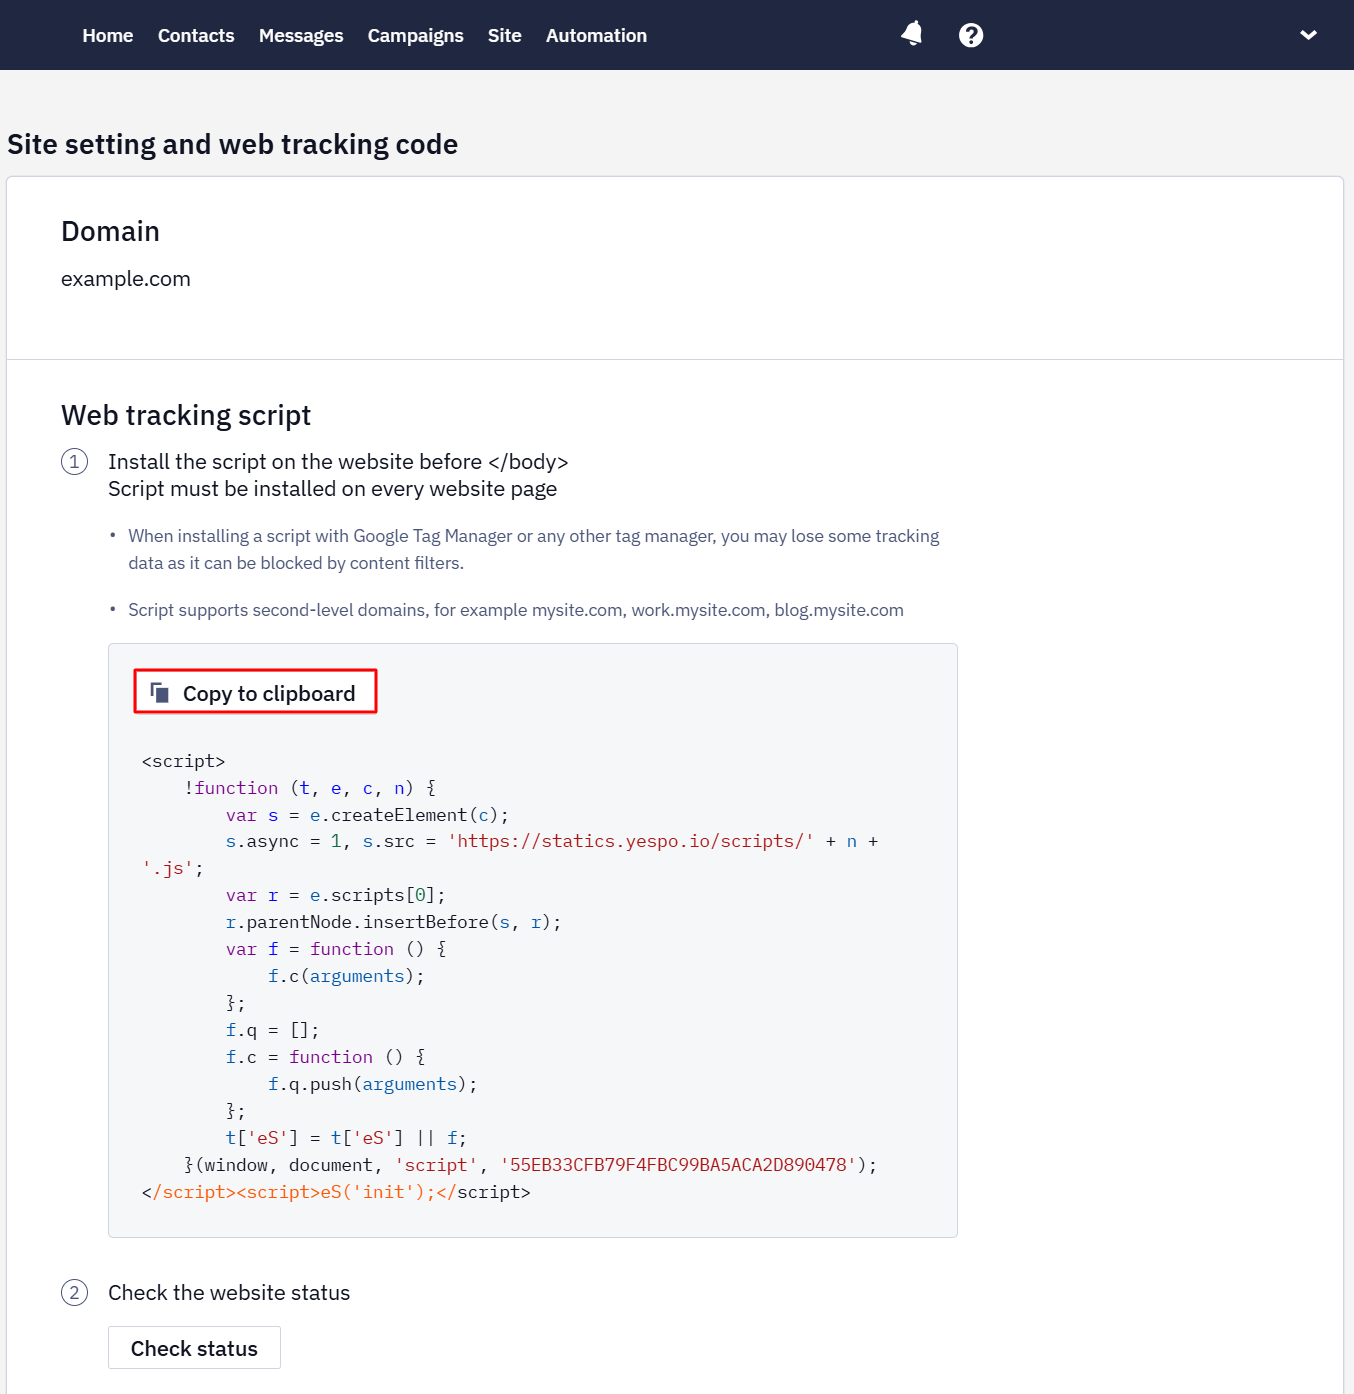Open the Site menu
1354x1394 pixels.
pyautogui.click(x=505, y=35)
